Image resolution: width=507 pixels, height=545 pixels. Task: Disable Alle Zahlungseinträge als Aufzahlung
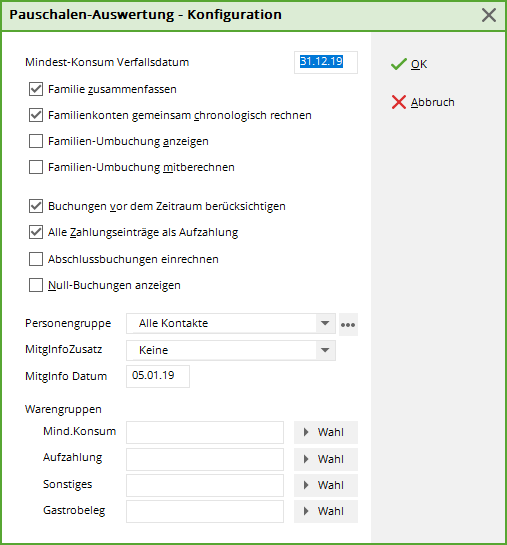click(x=36, y=232)
